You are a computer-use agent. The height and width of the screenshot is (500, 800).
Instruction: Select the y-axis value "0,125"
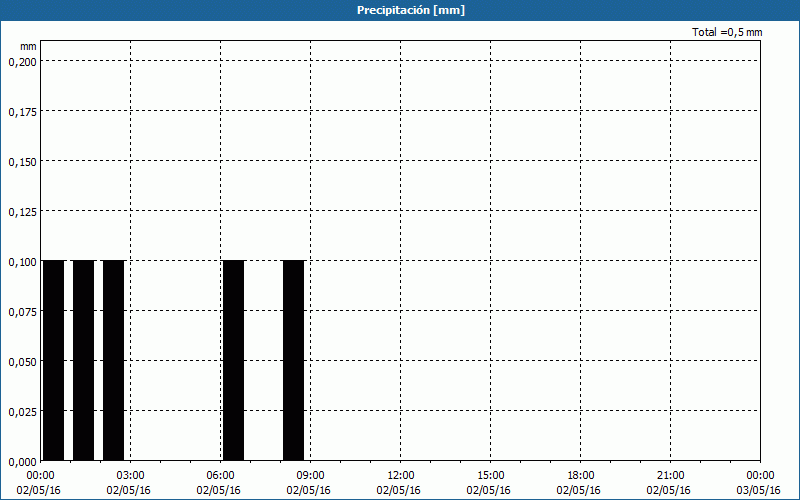(x=22, y=212)
